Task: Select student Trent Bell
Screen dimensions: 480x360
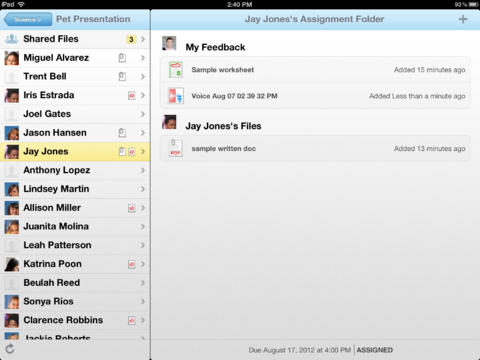Action: pyautogui.click(x=75, y=77)
